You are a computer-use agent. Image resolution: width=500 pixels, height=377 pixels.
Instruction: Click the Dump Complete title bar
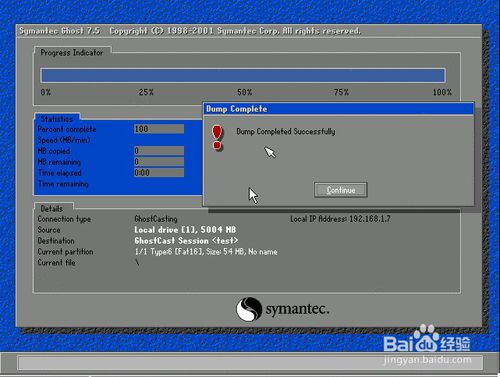click(x=338, y=109)
